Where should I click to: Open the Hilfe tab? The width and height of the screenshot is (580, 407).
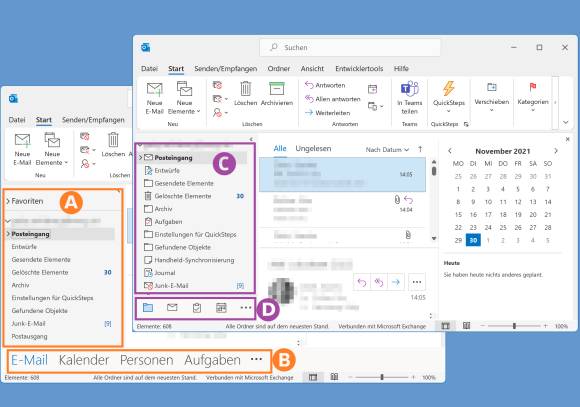tap(401, 68)
